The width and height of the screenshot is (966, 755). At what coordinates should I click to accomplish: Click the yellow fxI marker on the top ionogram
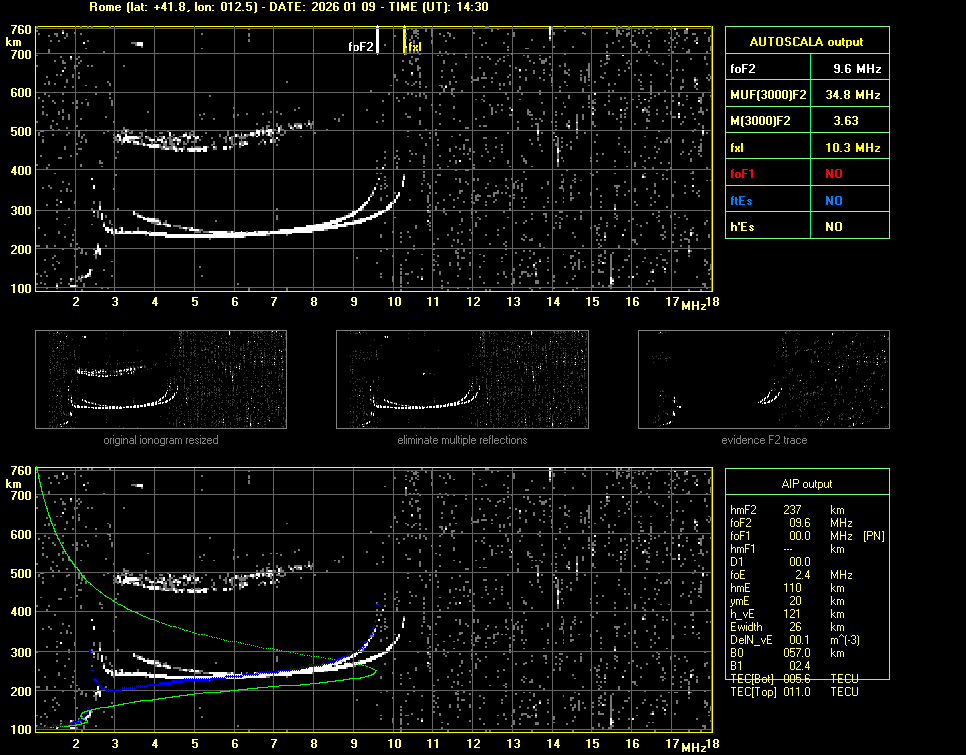[x=404, y=41]
